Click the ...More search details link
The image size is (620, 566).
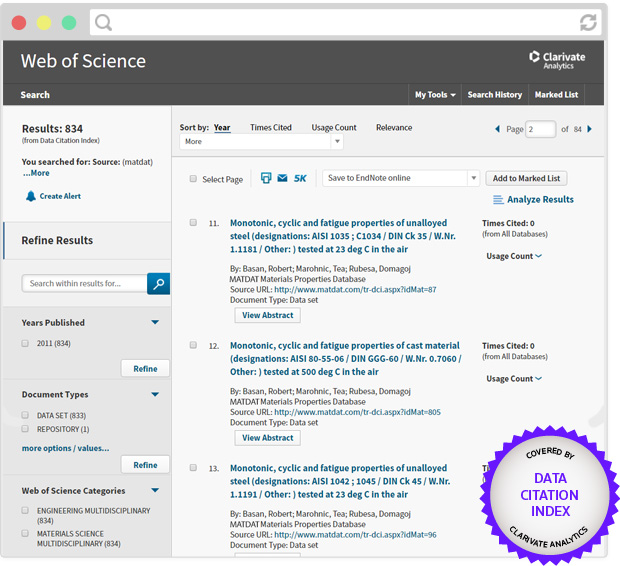click(x=36, y=173)
